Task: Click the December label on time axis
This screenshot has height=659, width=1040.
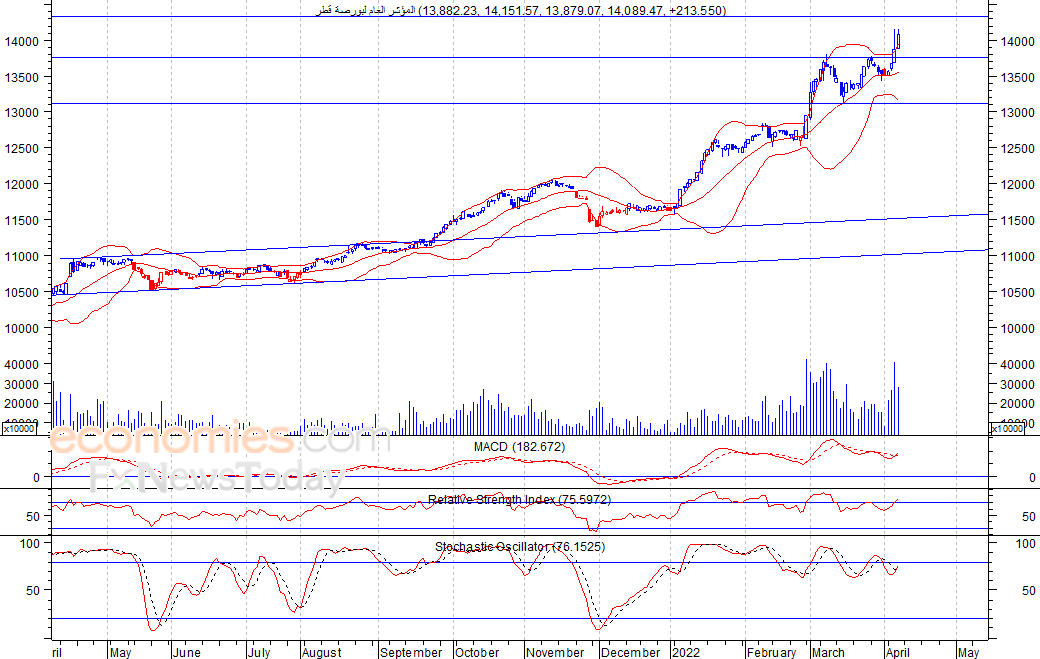Action: point(630,652)
